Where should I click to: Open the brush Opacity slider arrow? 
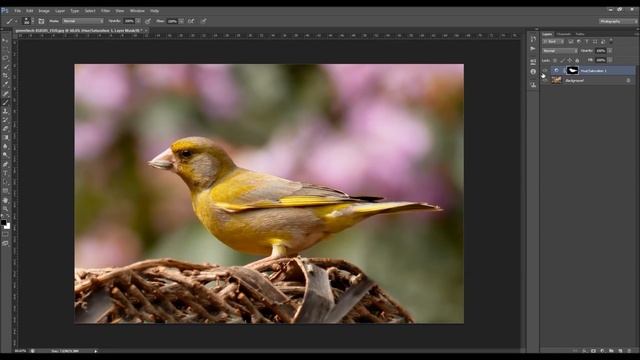click(138, 21)
